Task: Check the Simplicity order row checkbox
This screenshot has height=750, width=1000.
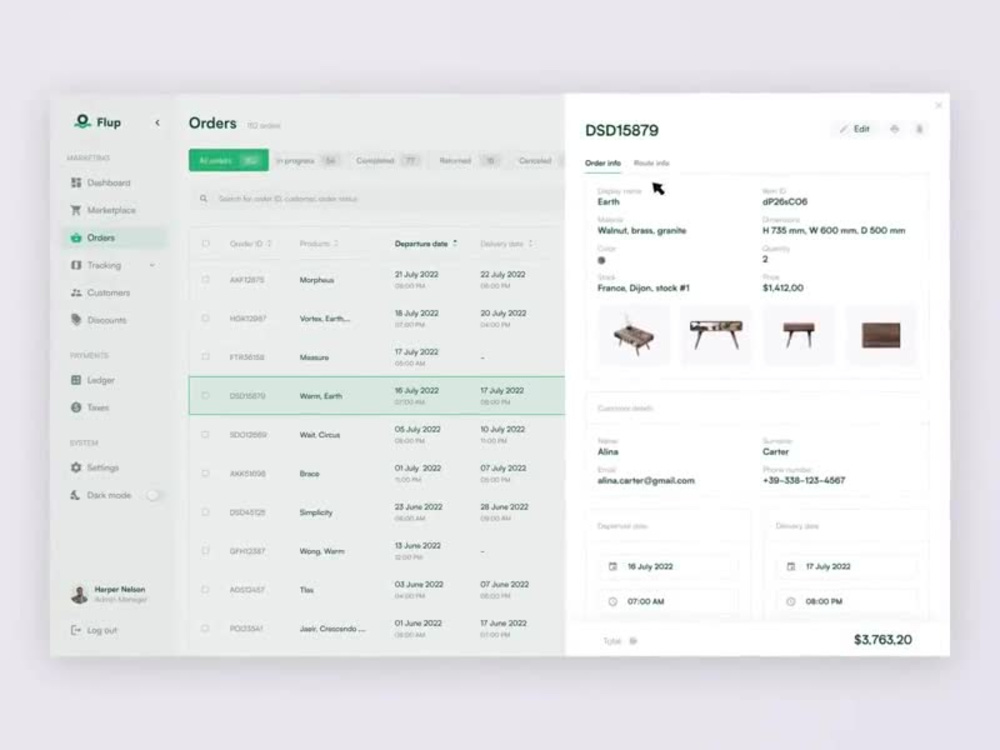Action: pyautogui.click(x=205, y=512)
